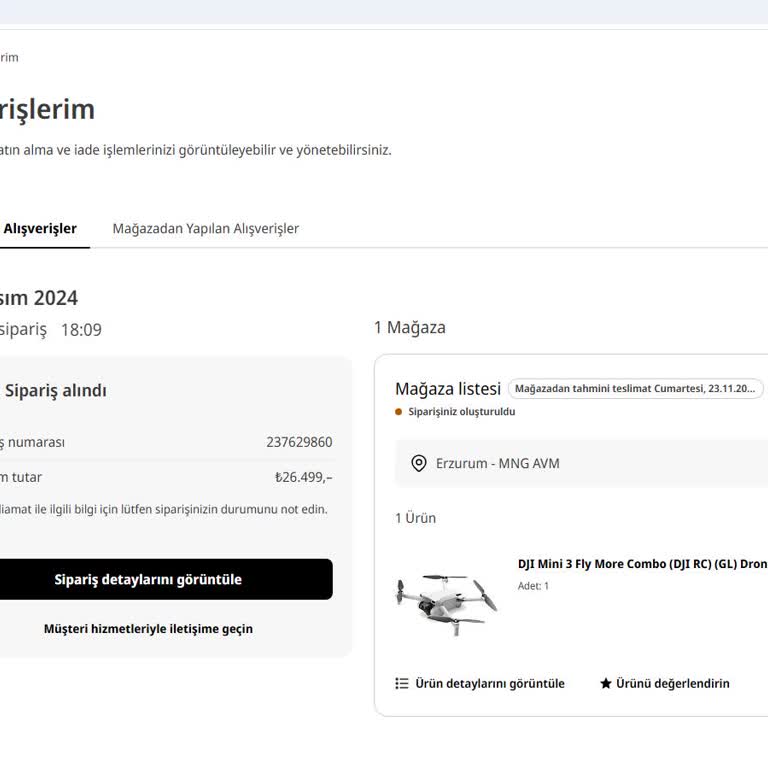Click order number 237629860
Image resolution: width=768 pixels, height=768 pixels.
[x=299, y=442]
